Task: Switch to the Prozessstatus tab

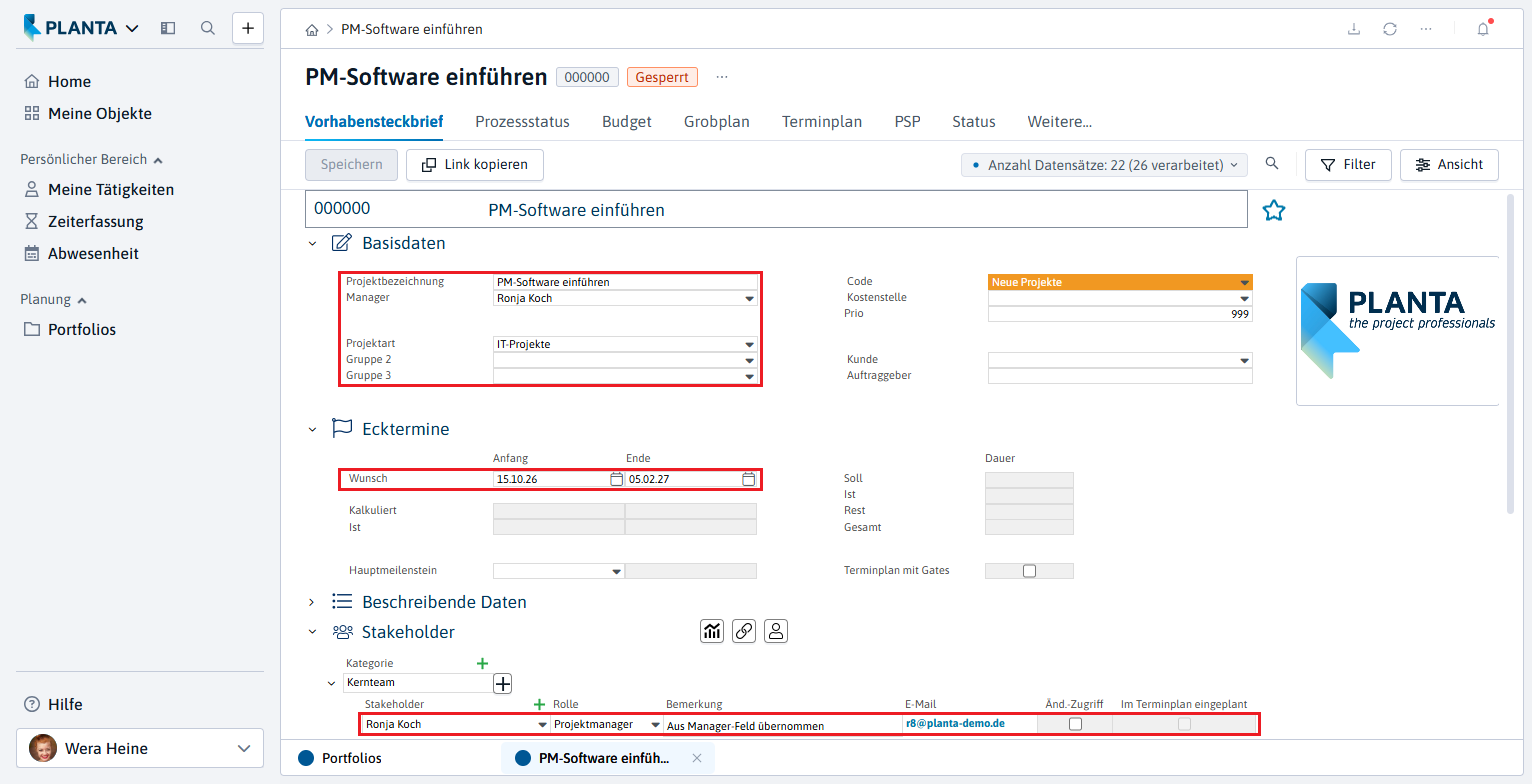Action: [522, 122]
